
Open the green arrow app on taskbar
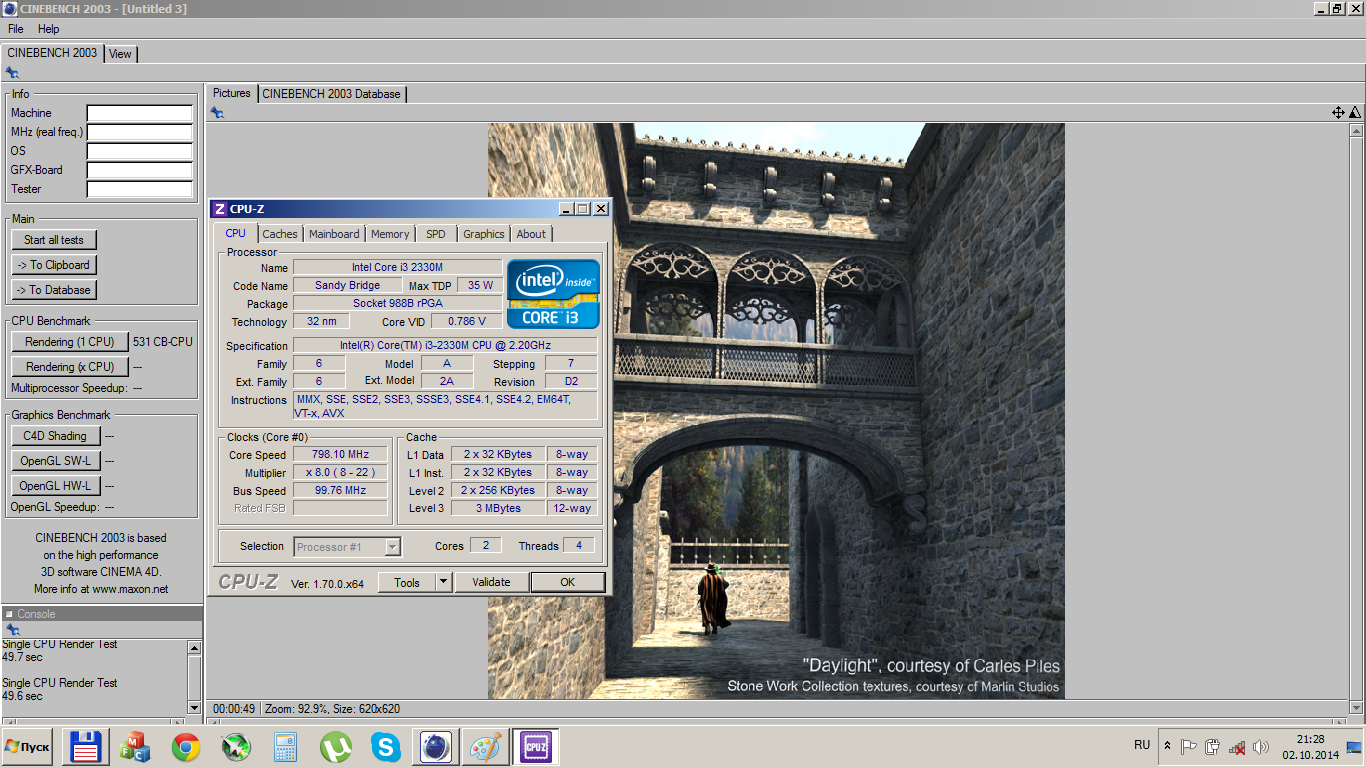point(235,747)
